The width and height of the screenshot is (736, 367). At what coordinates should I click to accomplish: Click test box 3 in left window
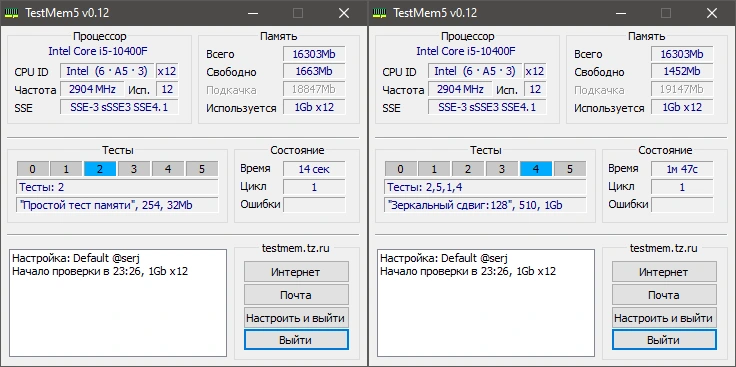pyautogui.click(x=134, y=169)
